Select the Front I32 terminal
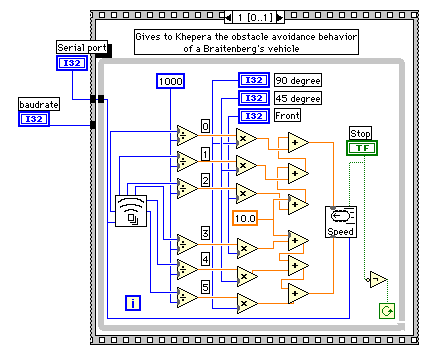 point(254,116)
